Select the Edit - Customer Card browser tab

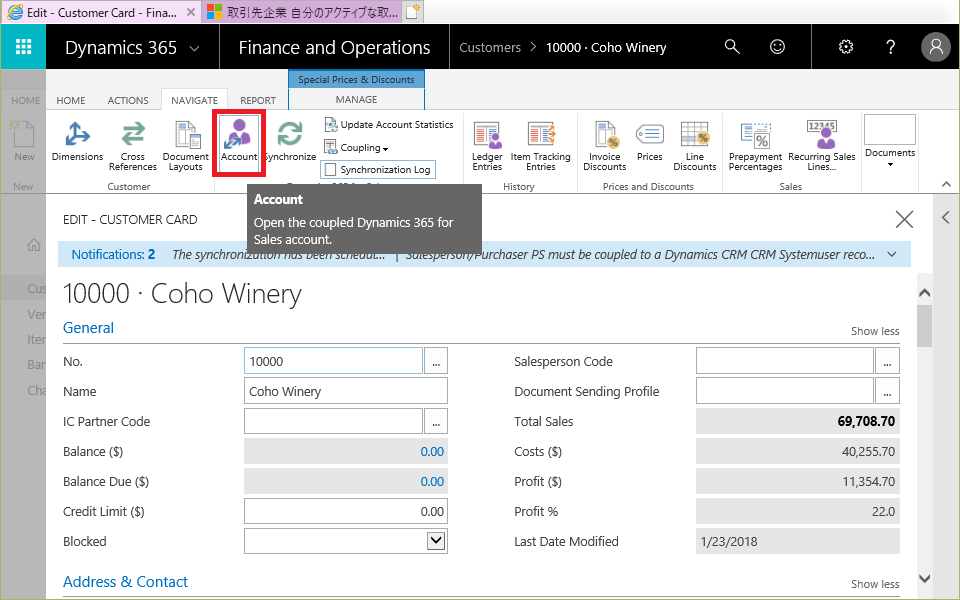101,12
